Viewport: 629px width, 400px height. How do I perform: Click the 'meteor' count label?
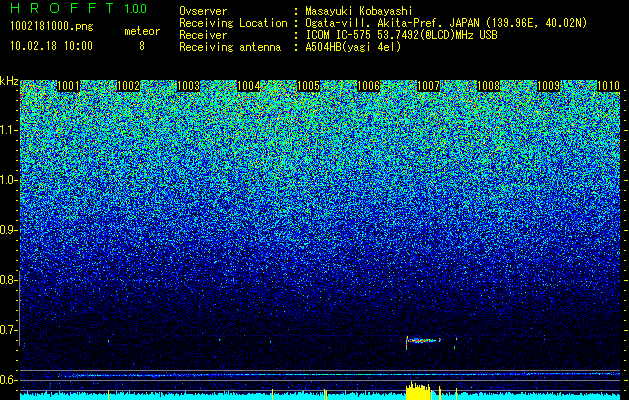tap(142, 31)
